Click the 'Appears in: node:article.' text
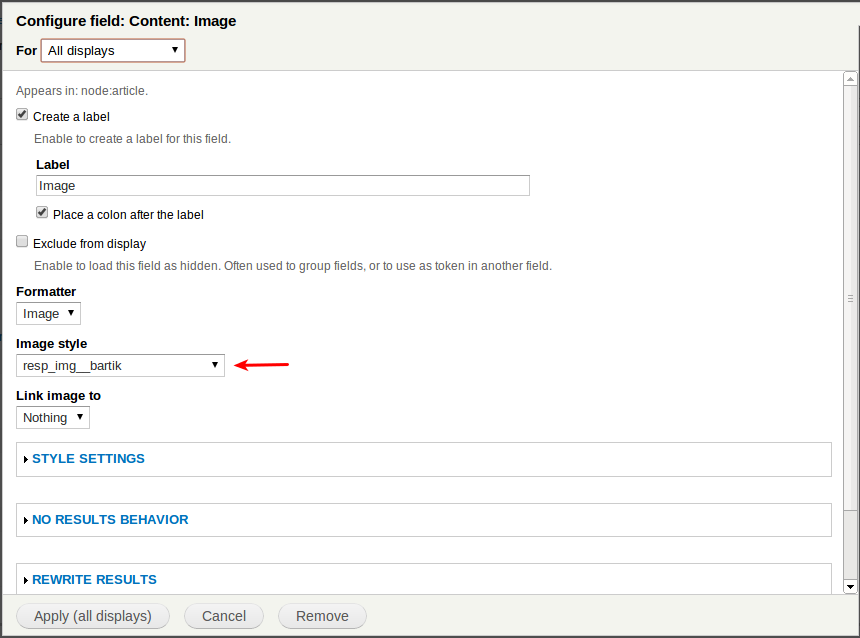Image resolution: width=860 pixels, height=638 pixels. 82,91
